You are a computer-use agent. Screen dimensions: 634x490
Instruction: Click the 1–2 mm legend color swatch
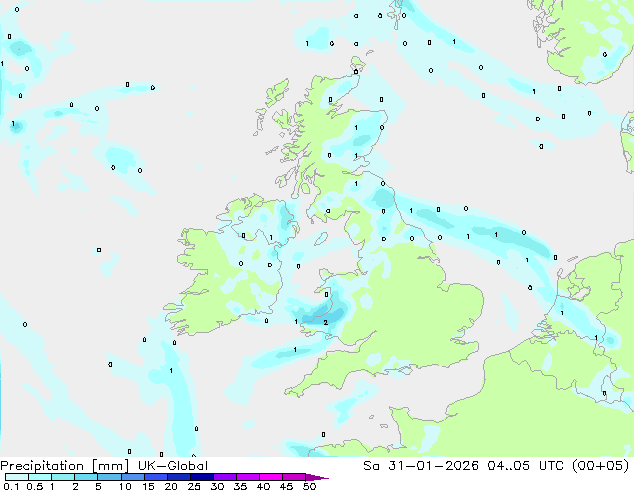point(63,477)
